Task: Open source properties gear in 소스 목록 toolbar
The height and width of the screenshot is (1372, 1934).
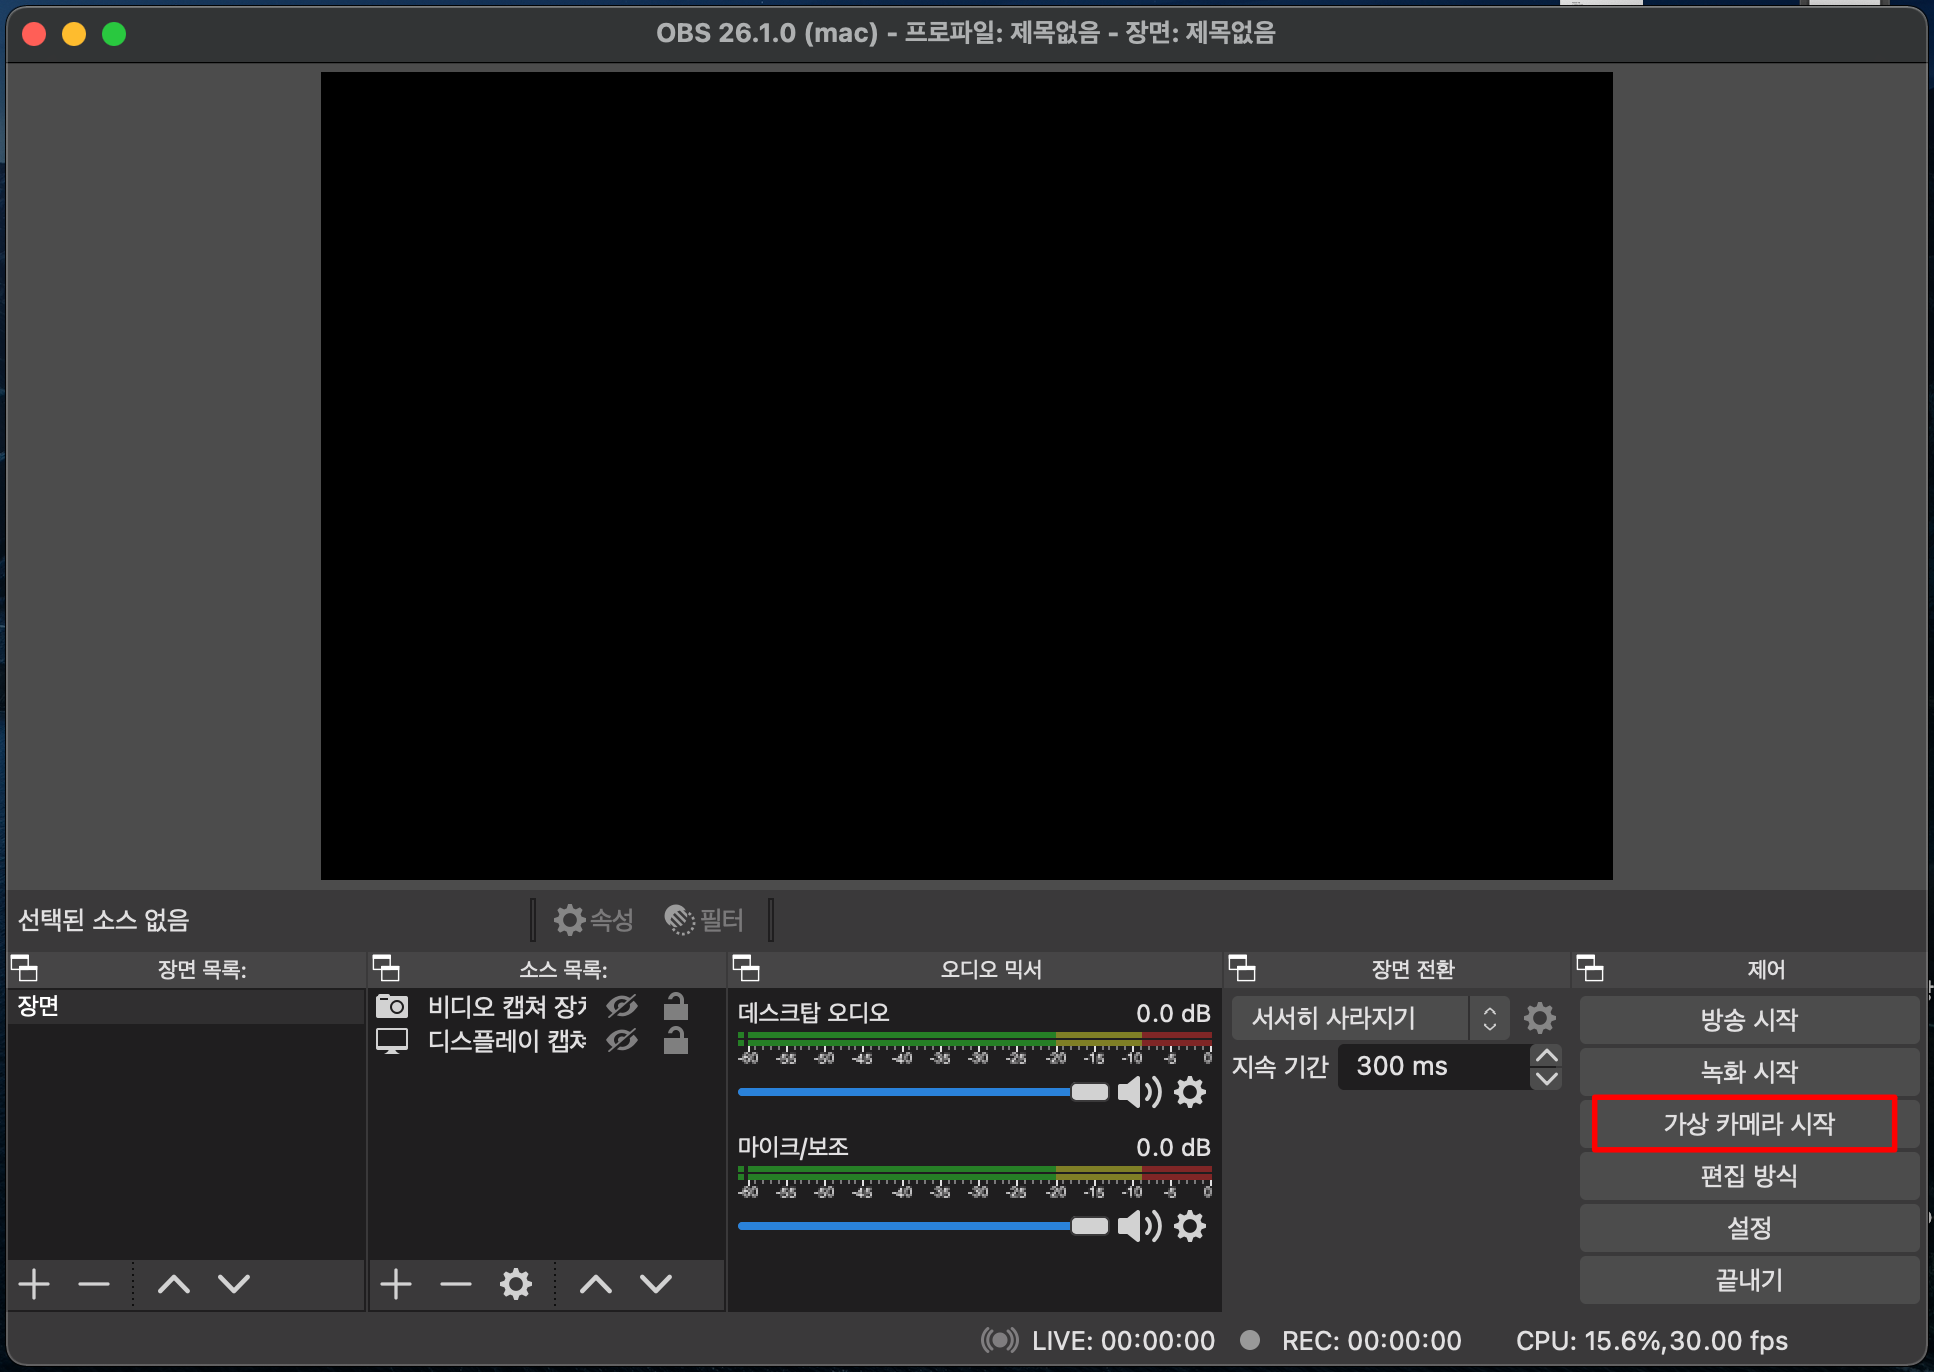Action: (x=515, y=1284)
